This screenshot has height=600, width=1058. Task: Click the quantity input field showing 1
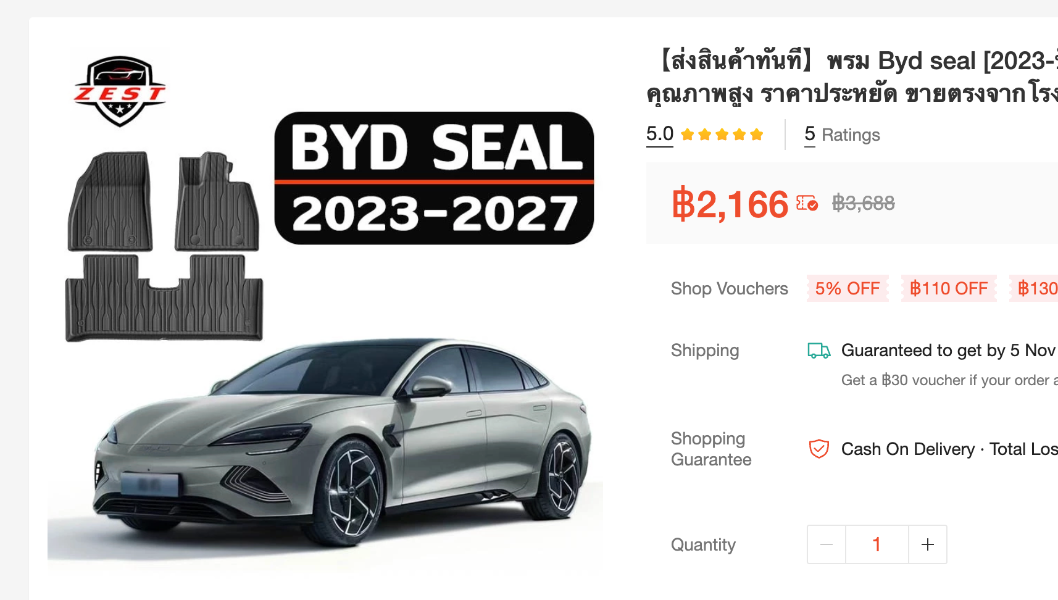coord(876,545)
